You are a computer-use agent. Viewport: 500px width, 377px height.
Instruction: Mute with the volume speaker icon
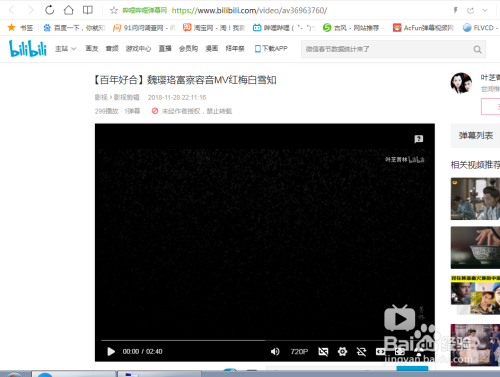(x=275, y=351)
